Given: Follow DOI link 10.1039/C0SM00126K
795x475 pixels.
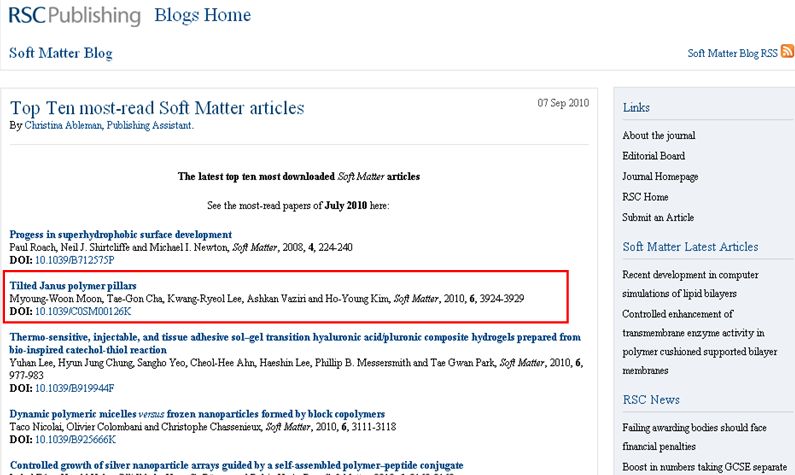Looking at the screenshot, I should click(83, 311).
